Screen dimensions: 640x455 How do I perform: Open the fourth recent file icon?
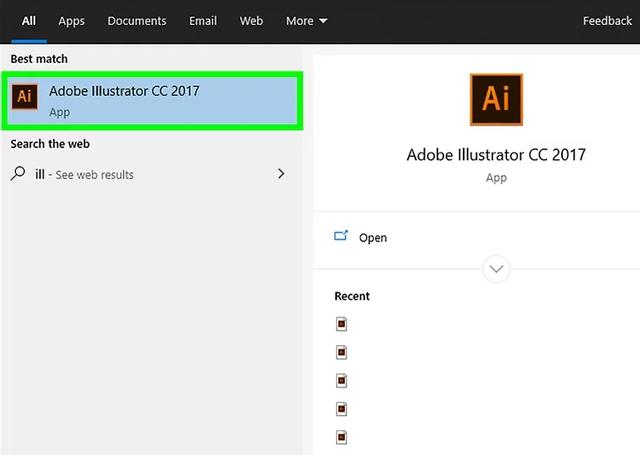pyautogui.click(x=342, y=408)
